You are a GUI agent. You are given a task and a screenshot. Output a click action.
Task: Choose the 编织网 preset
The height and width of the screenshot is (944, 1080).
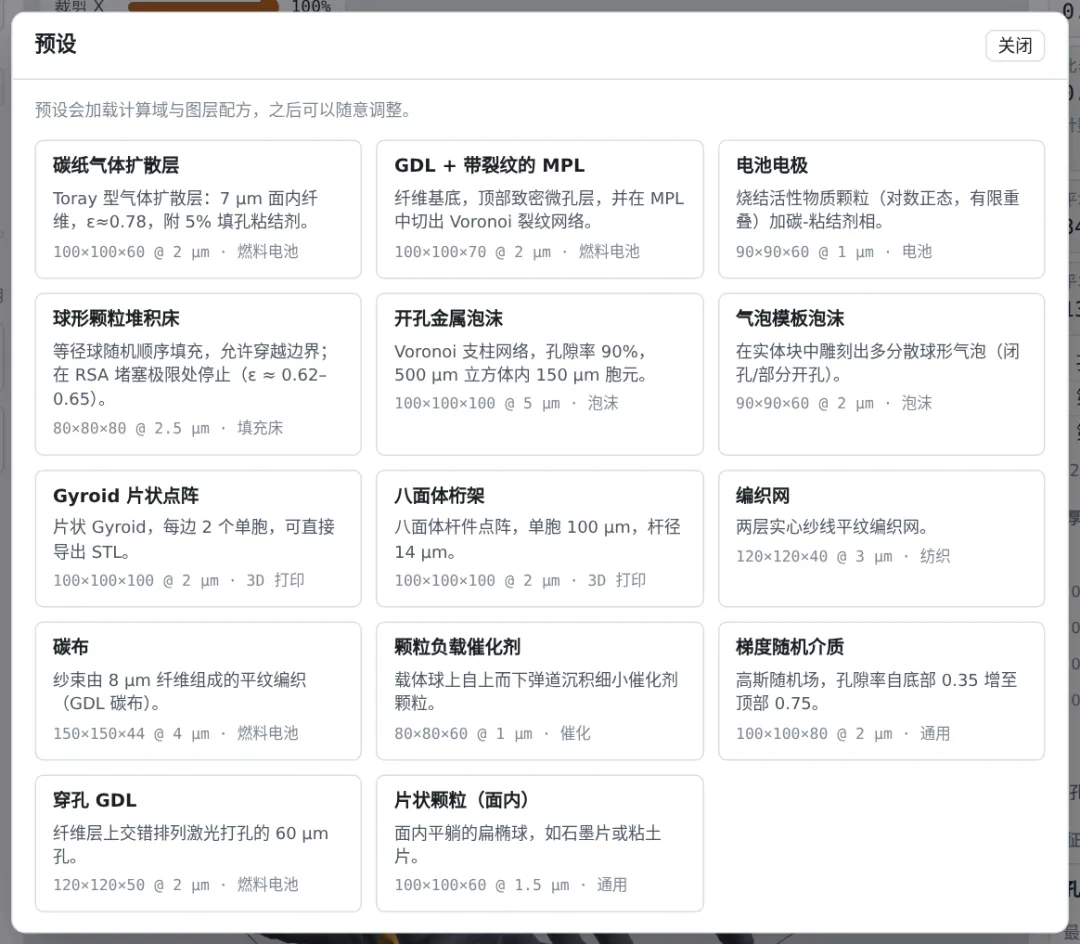pos(881,538)
